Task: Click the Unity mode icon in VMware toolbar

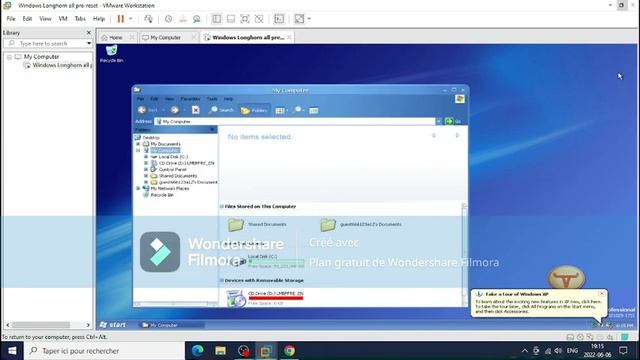Action: click(x=259, y=19)
